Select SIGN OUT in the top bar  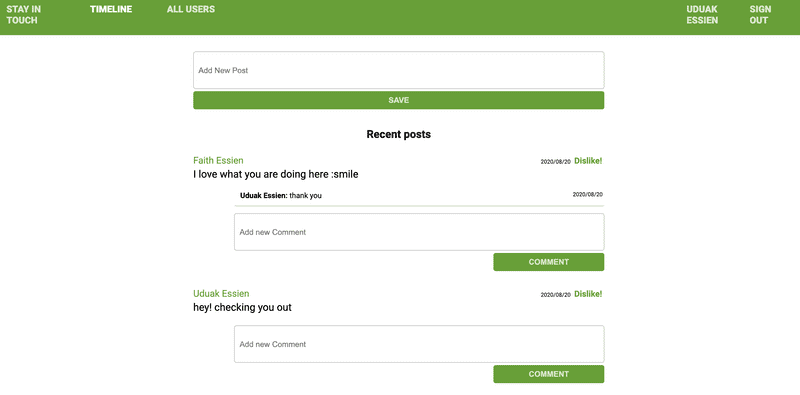[x=760, y=15]
